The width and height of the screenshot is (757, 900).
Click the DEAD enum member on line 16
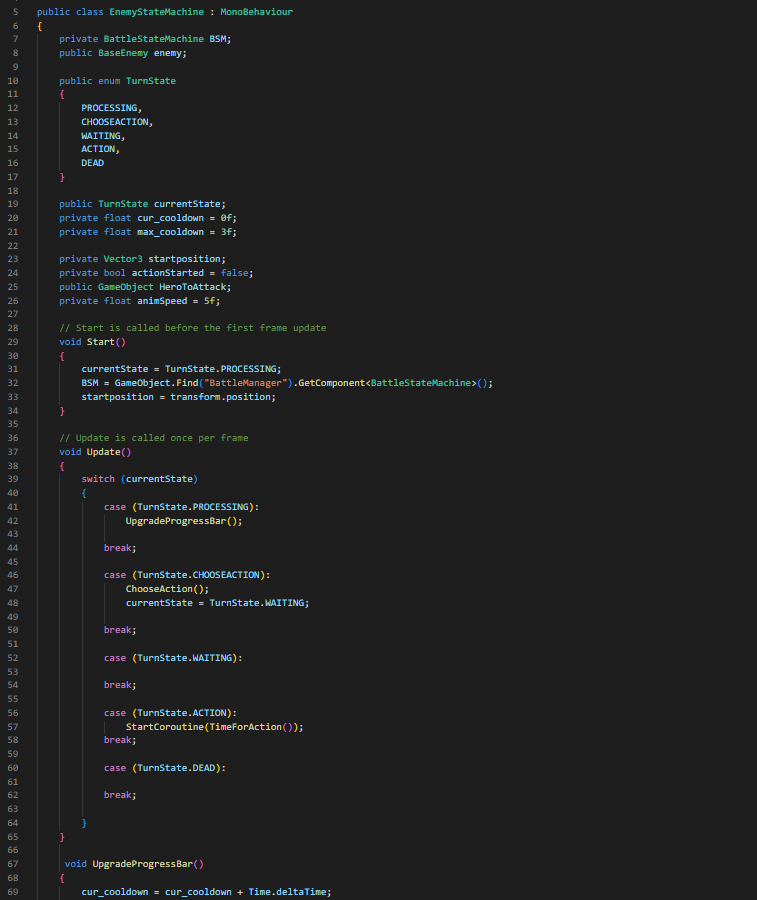[92, 163]
